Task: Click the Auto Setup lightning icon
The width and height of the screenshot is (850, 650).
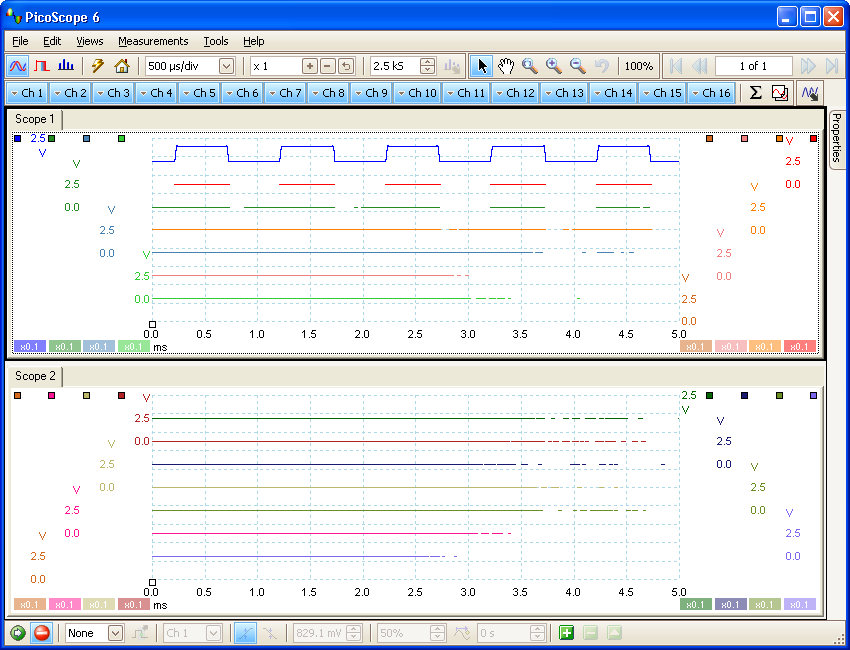Action: pos(98,66)
